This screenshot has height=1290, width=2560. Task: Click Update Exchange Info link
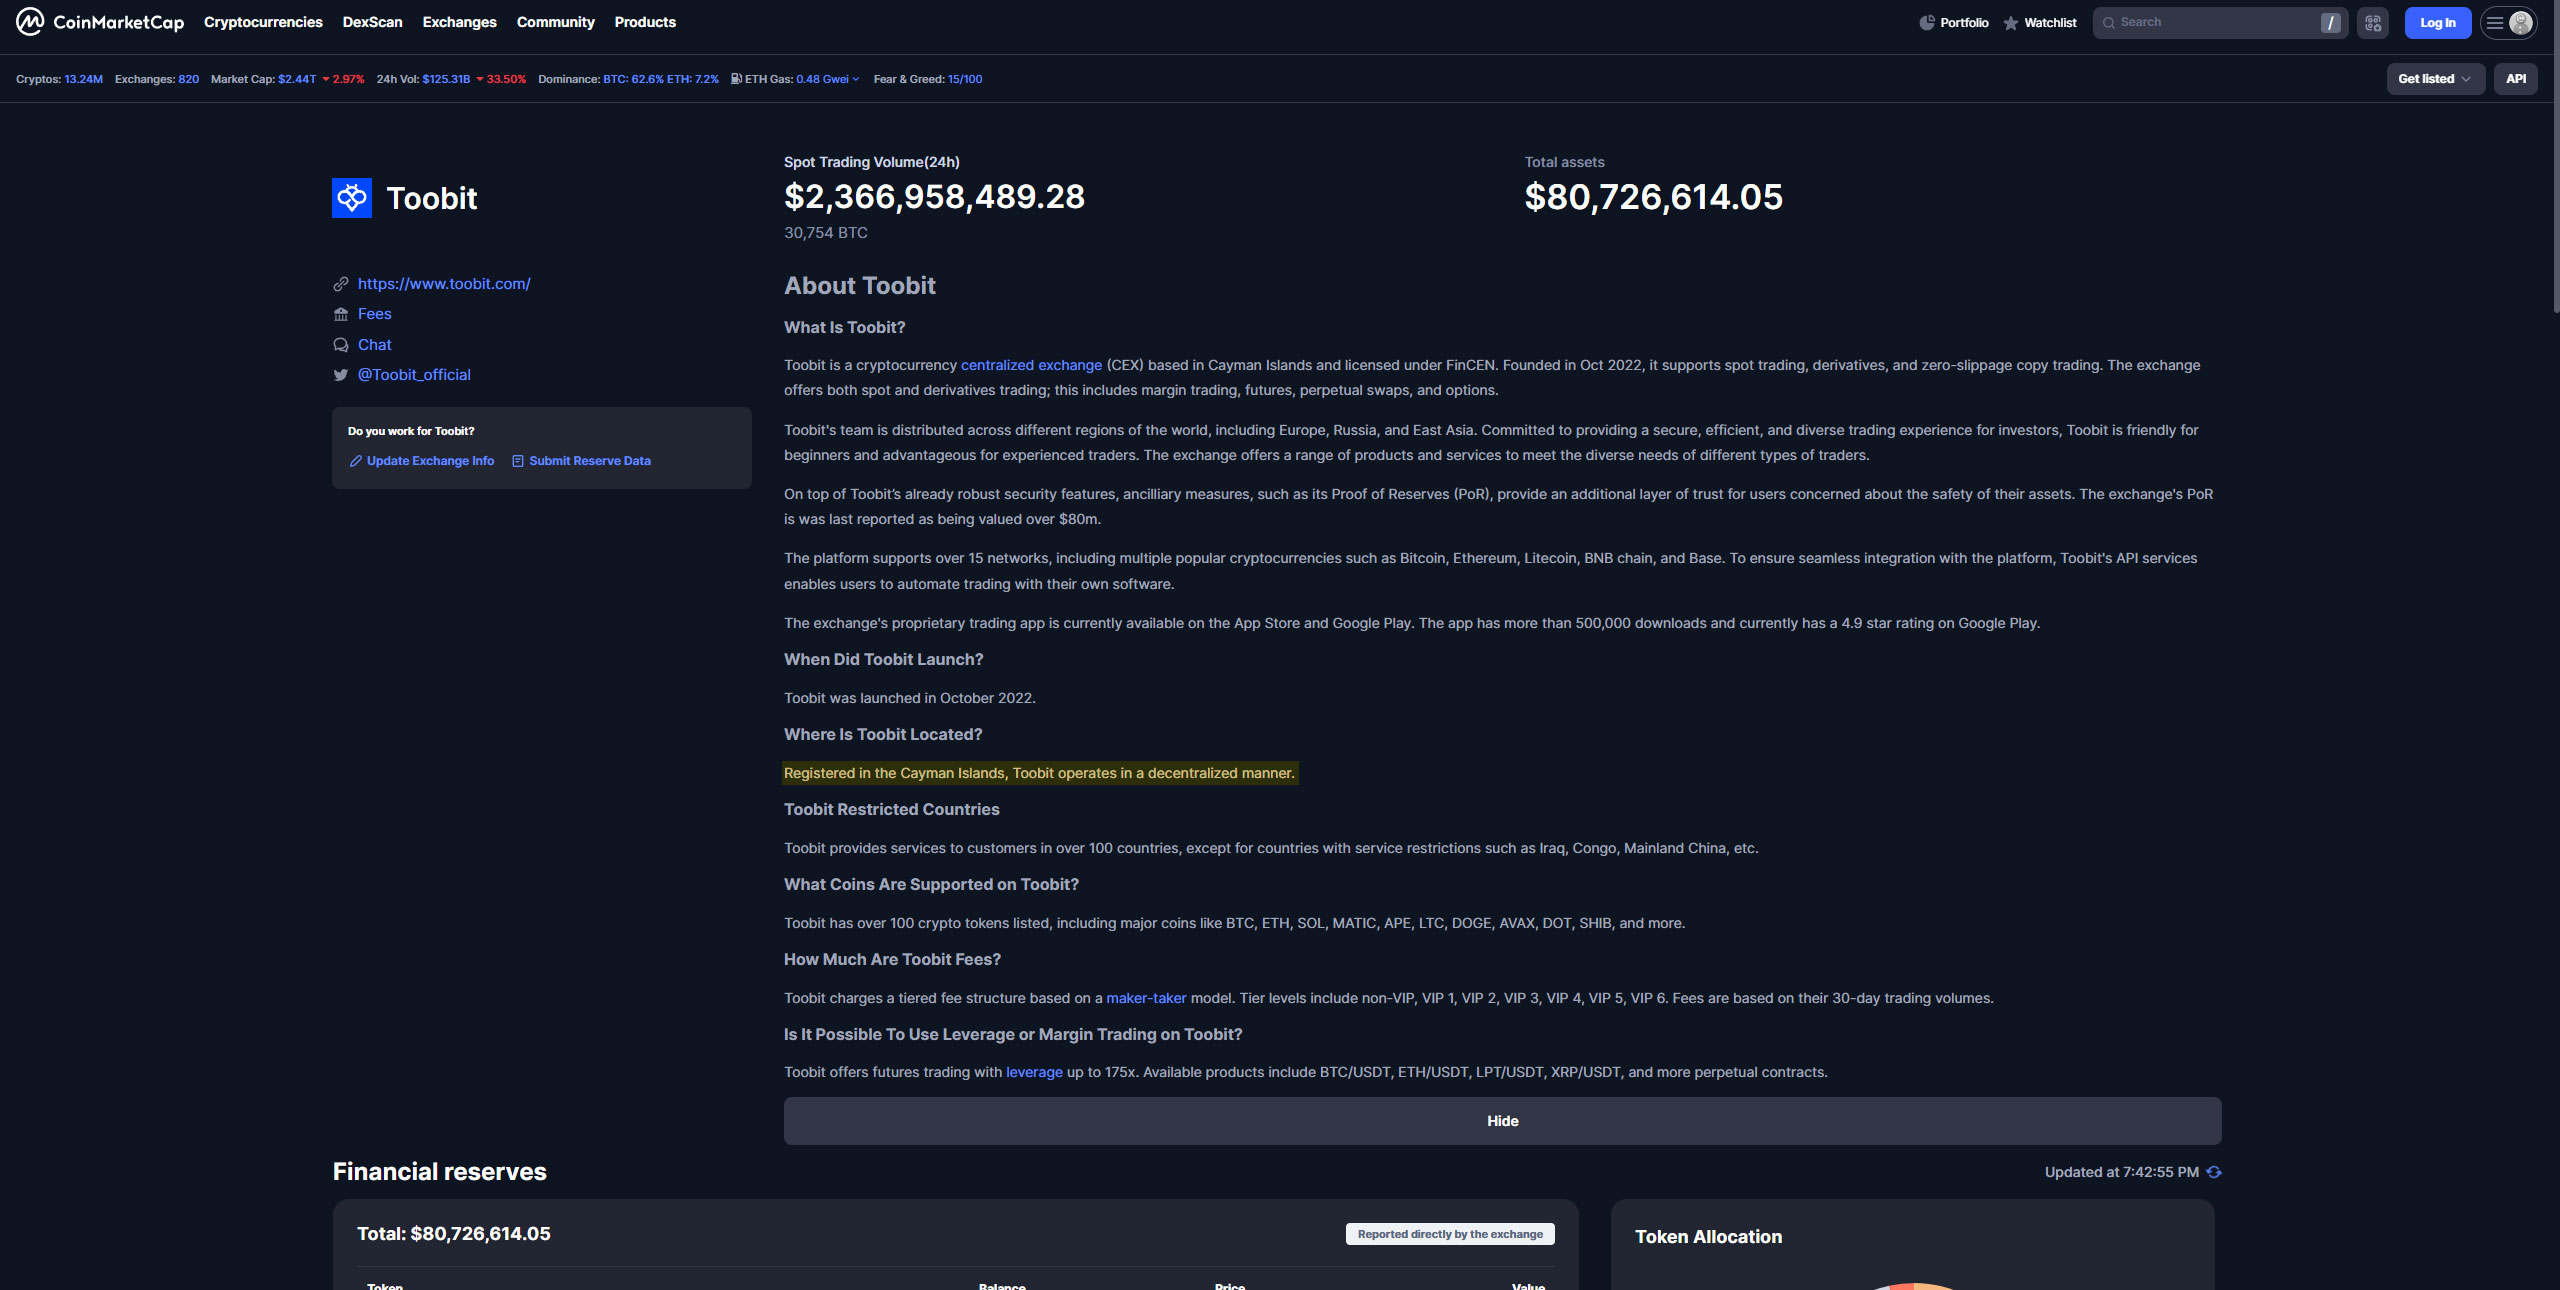tap(422, 461)
